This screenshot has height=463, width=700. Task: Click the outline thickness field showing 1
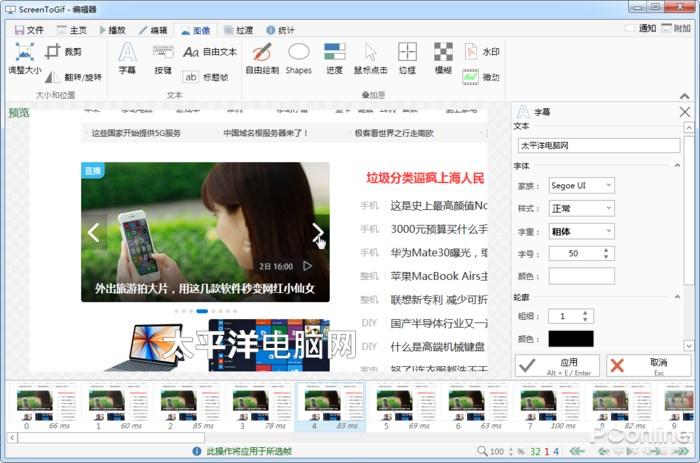point(563,316)
